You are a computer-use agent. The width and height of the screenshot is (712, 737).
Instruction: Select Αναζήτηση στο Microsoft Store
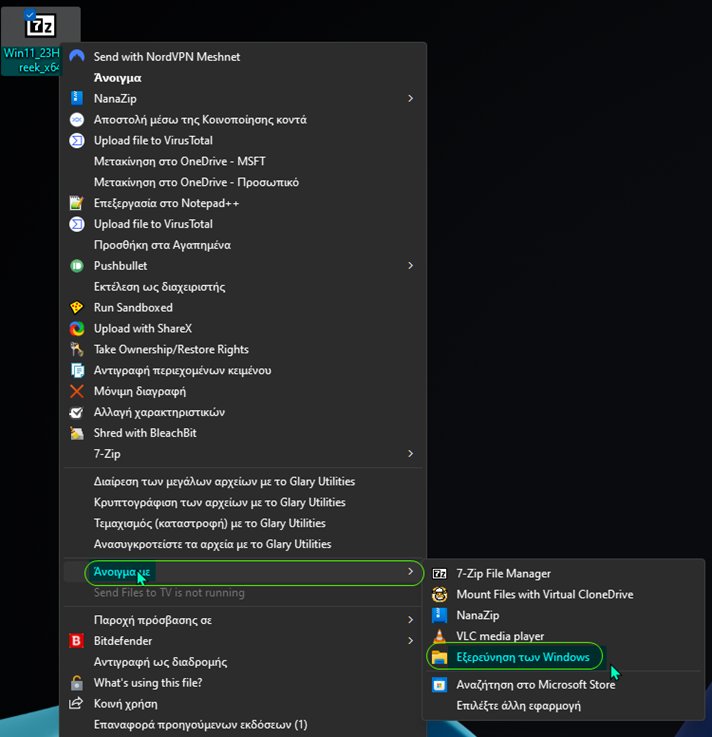536,684
